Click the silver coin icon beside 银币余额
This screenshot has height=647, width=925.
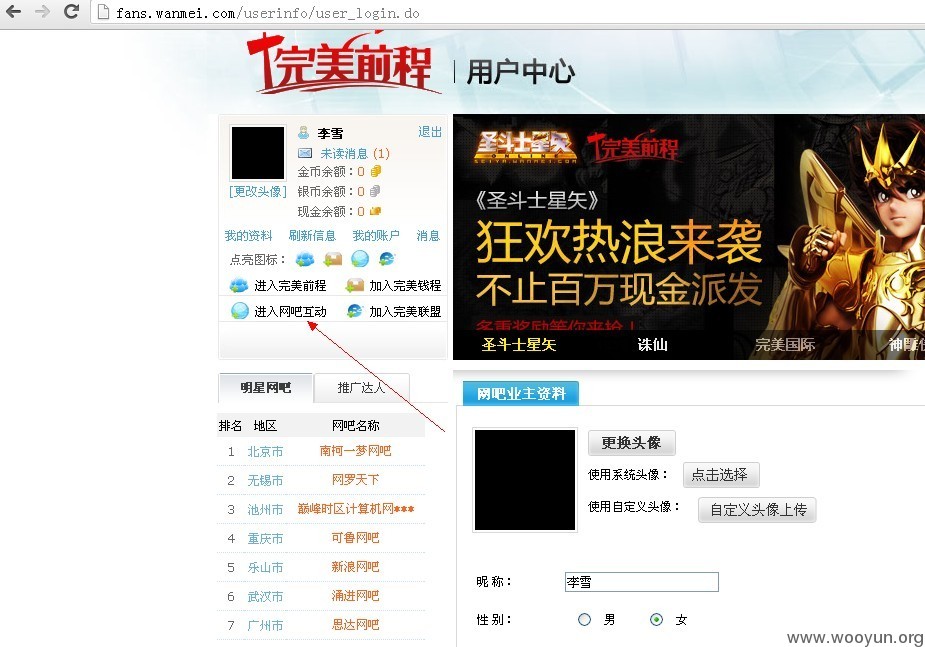pos(375,191)
